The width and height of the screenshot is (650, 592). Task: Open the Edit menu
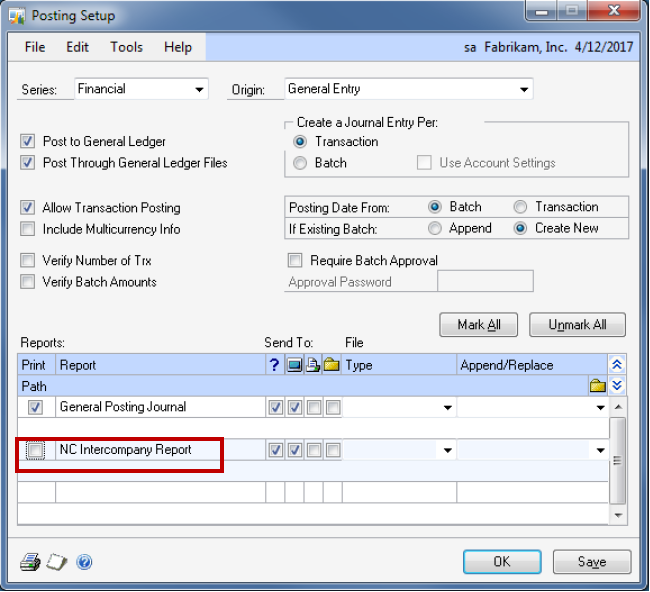pos(77,47)
